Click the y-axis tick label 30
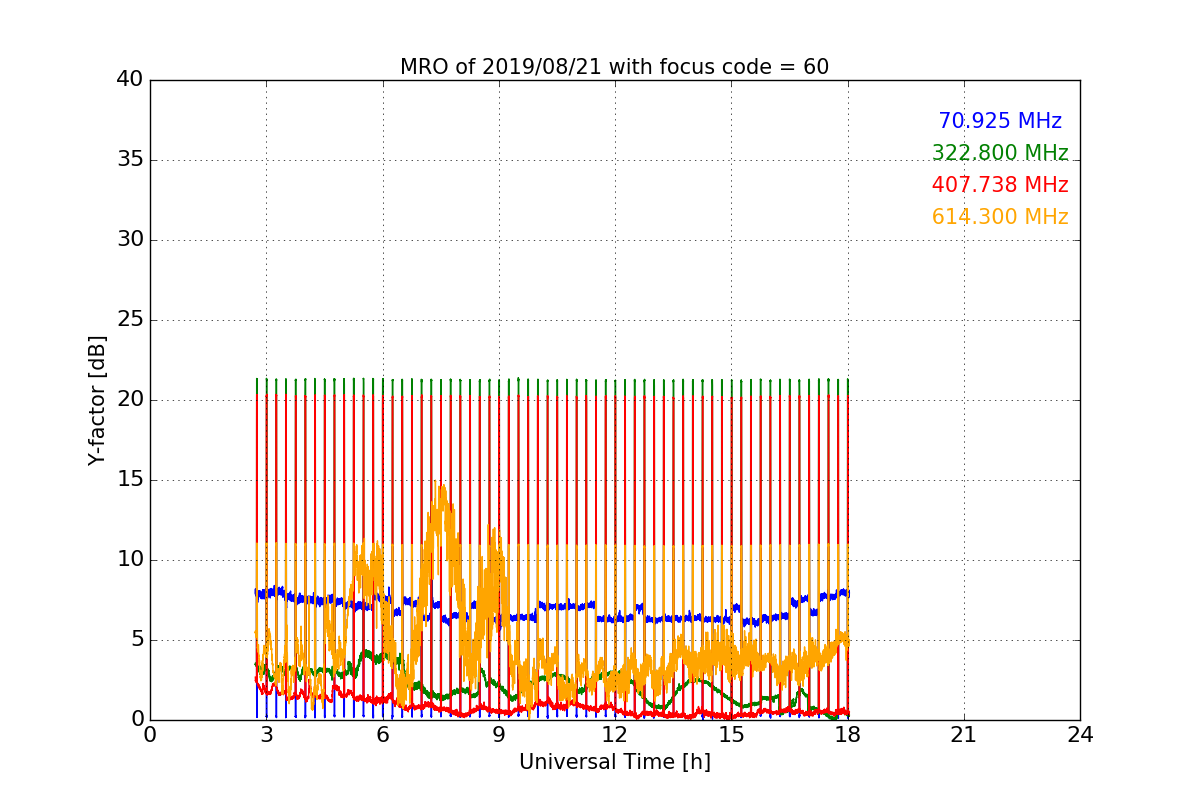1200x800 pixels. 129,240
